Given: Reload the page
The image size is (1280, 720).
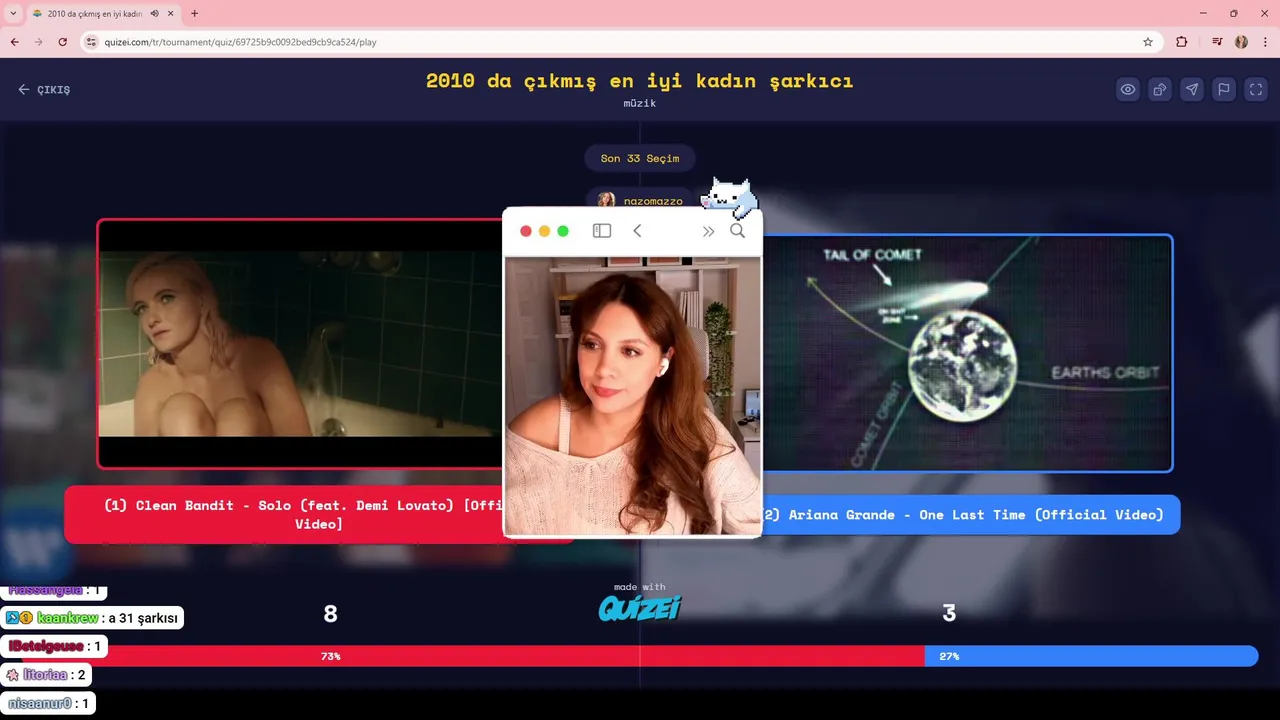Looking at the screenshot, I should click(x=62, y=42).
